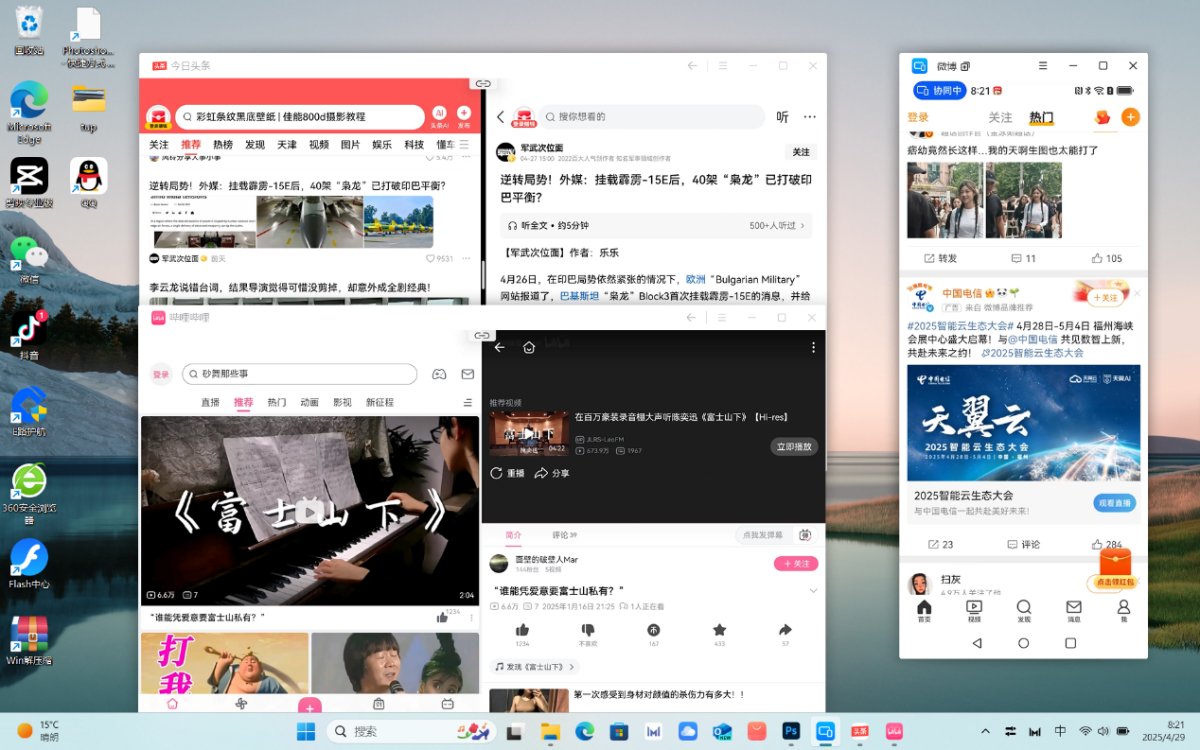Open the Toutiao article more options dots
Screen dimensions: 1200x750
[810, 117]
